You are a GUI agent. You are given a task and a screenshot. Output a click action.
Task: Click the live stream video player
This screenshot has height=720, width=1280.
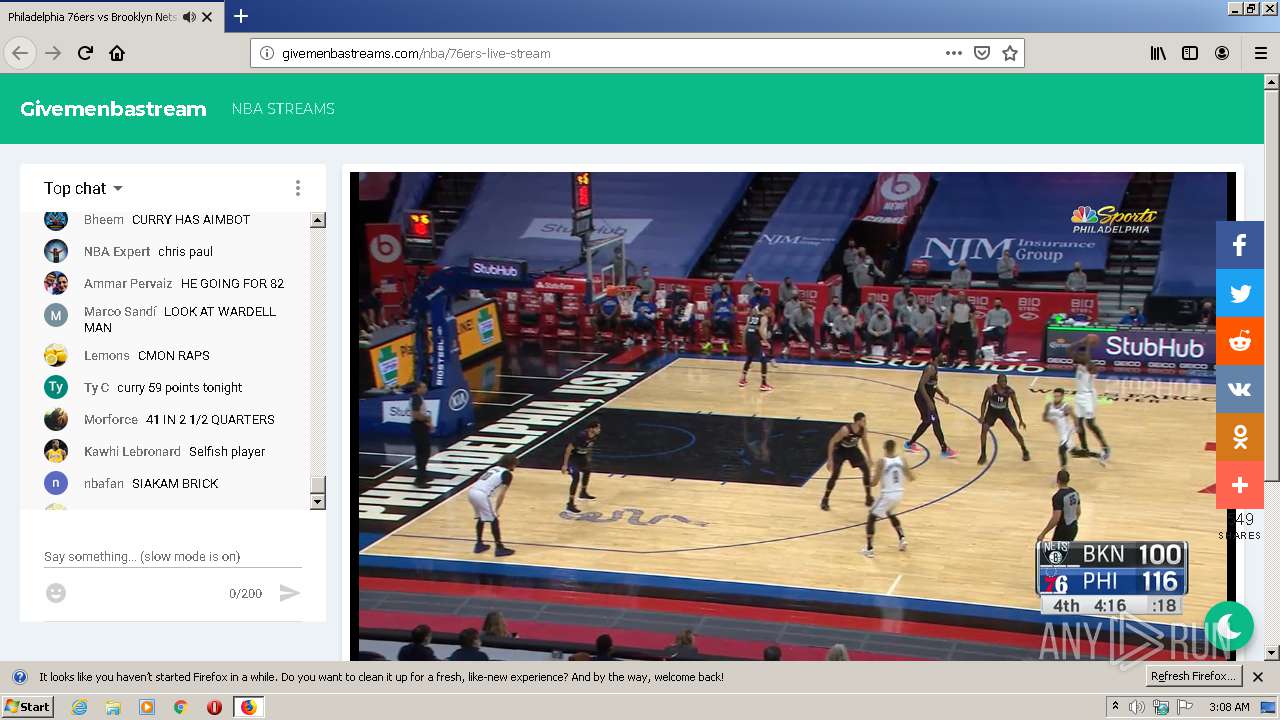(793, 416)
